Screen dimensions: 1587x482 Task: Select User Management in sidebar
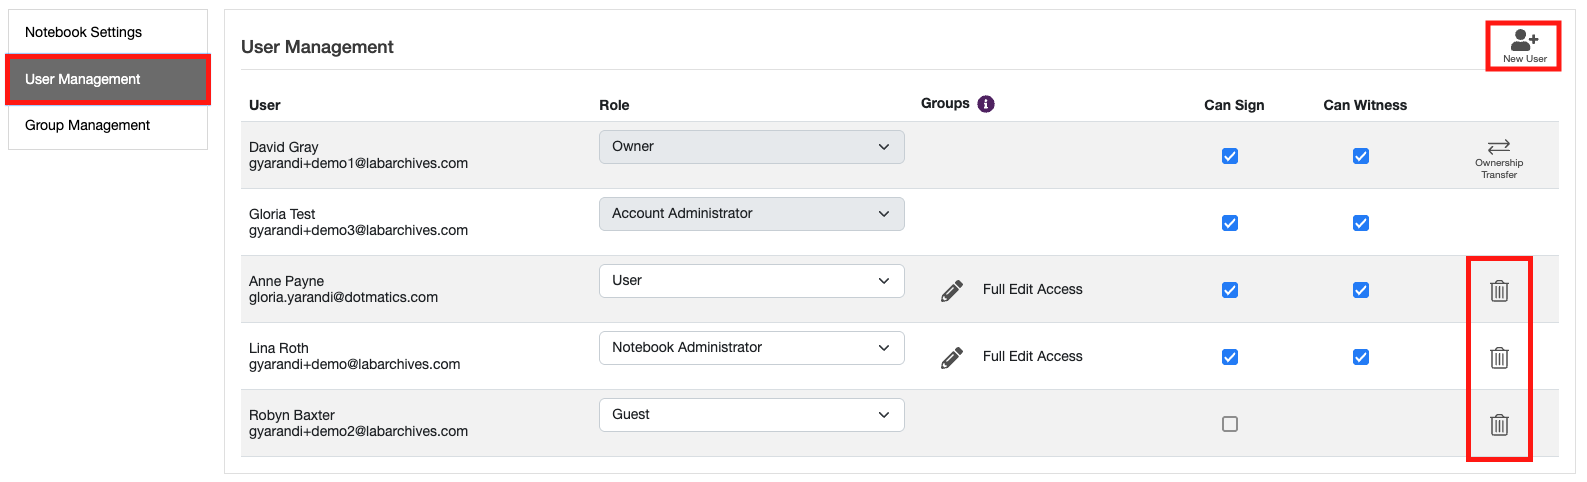[x=83, y=79]
